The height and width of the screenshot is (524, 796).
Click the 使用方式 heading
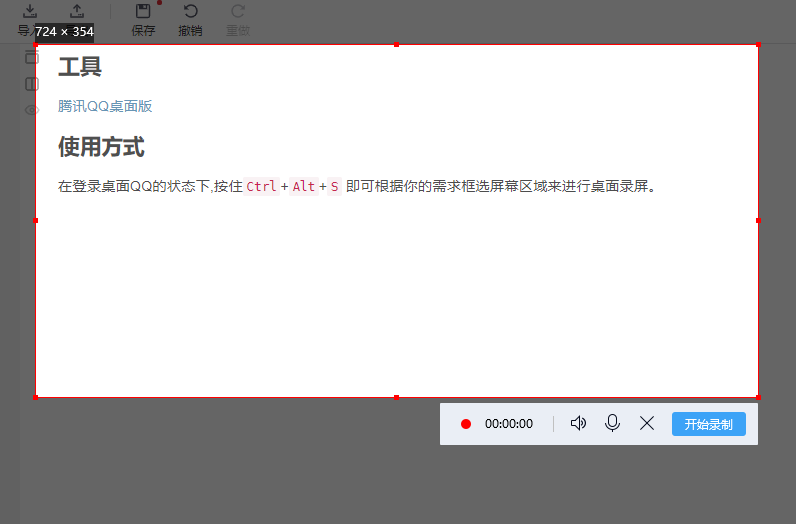tap(102, 147)
